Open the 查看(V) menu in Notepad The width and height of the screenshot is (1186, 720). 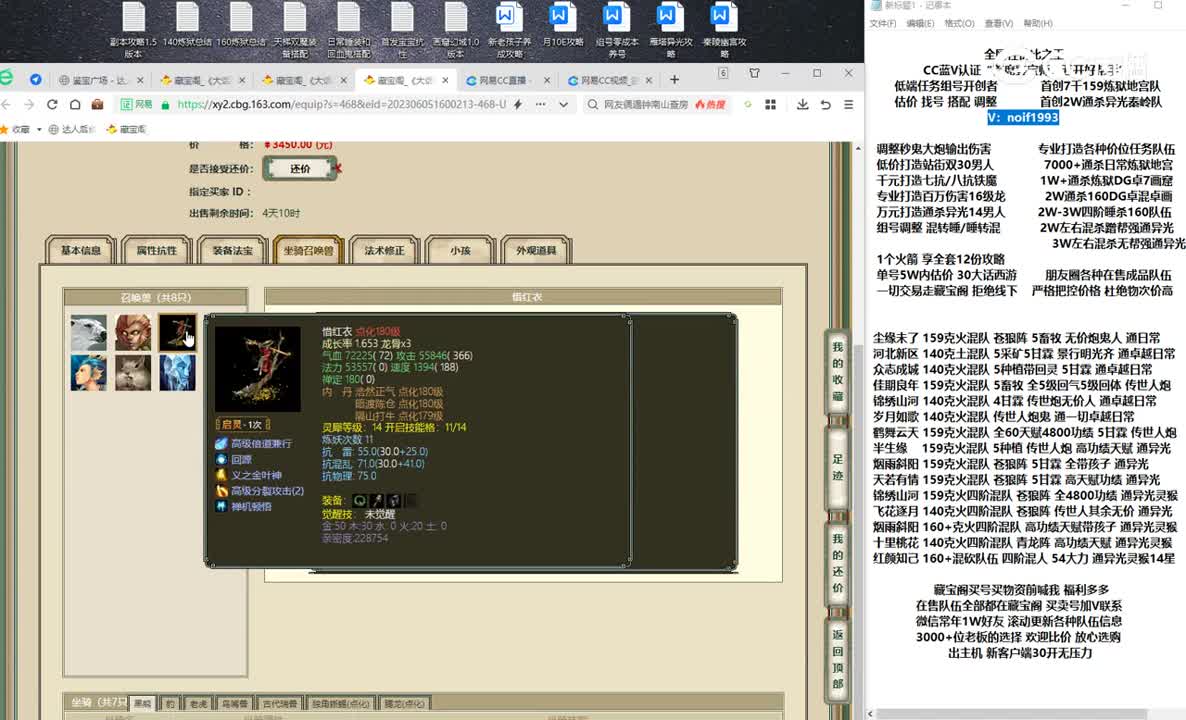(998, 23)
